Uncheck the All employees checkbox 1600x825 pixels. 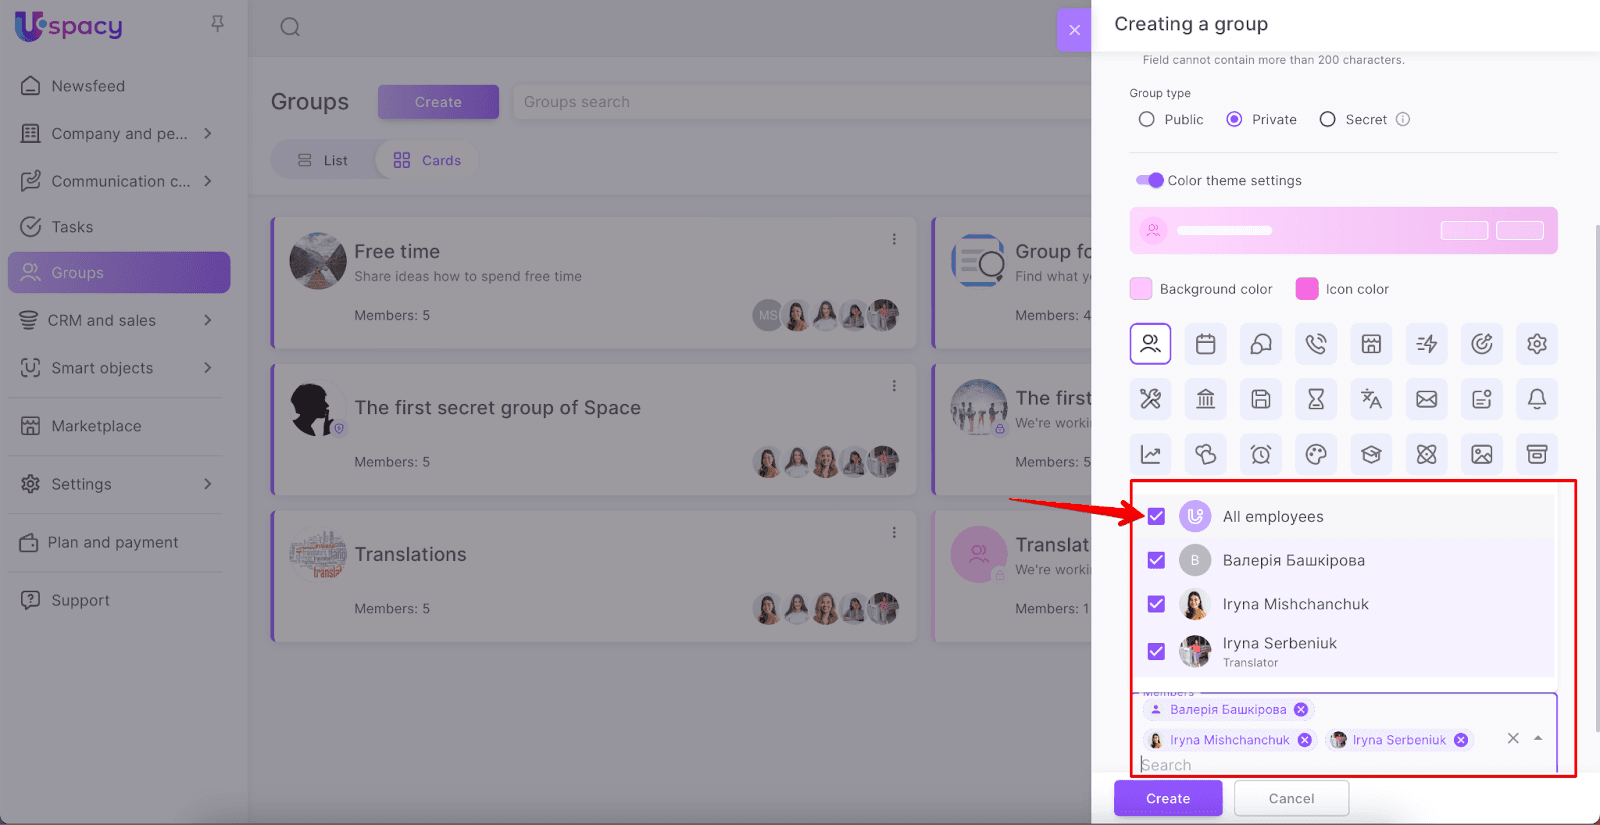click(x=1156, y=517)
